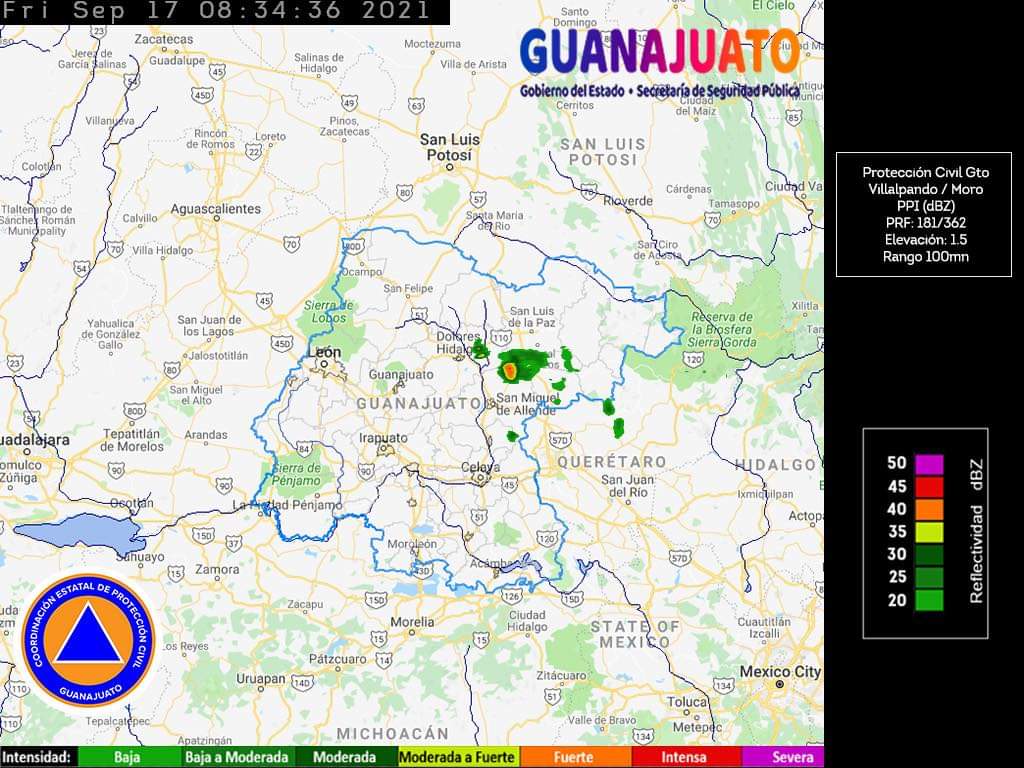Screen dimensions: 1024x768
Task: Click the Celaya city label
Action: pos(481,467)
